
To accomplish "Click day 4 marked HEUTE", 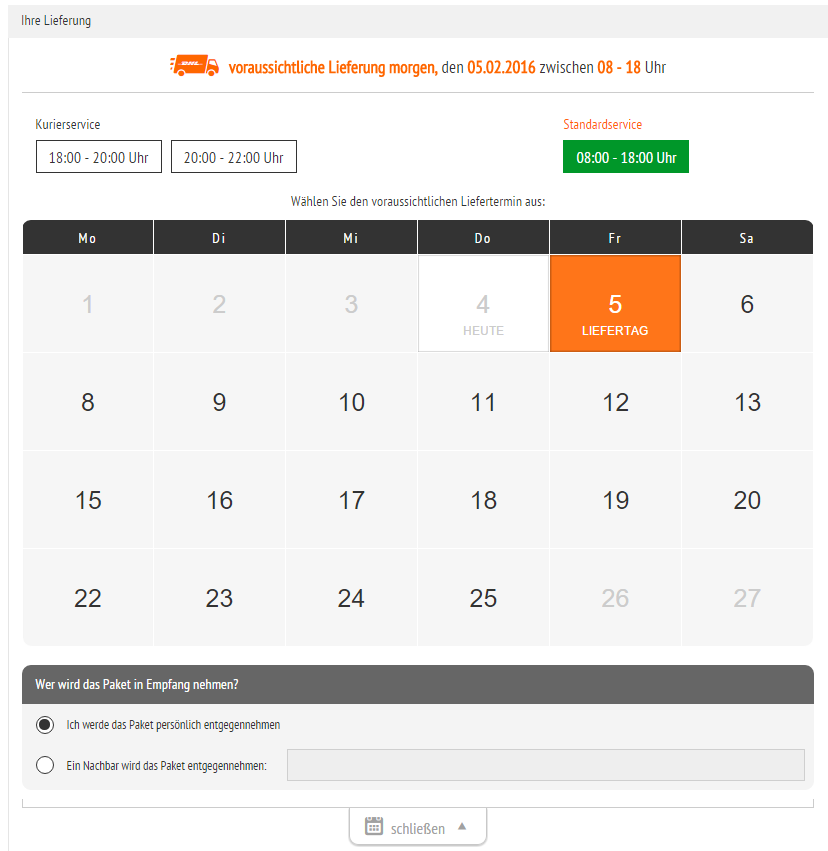I will point(483,303).
